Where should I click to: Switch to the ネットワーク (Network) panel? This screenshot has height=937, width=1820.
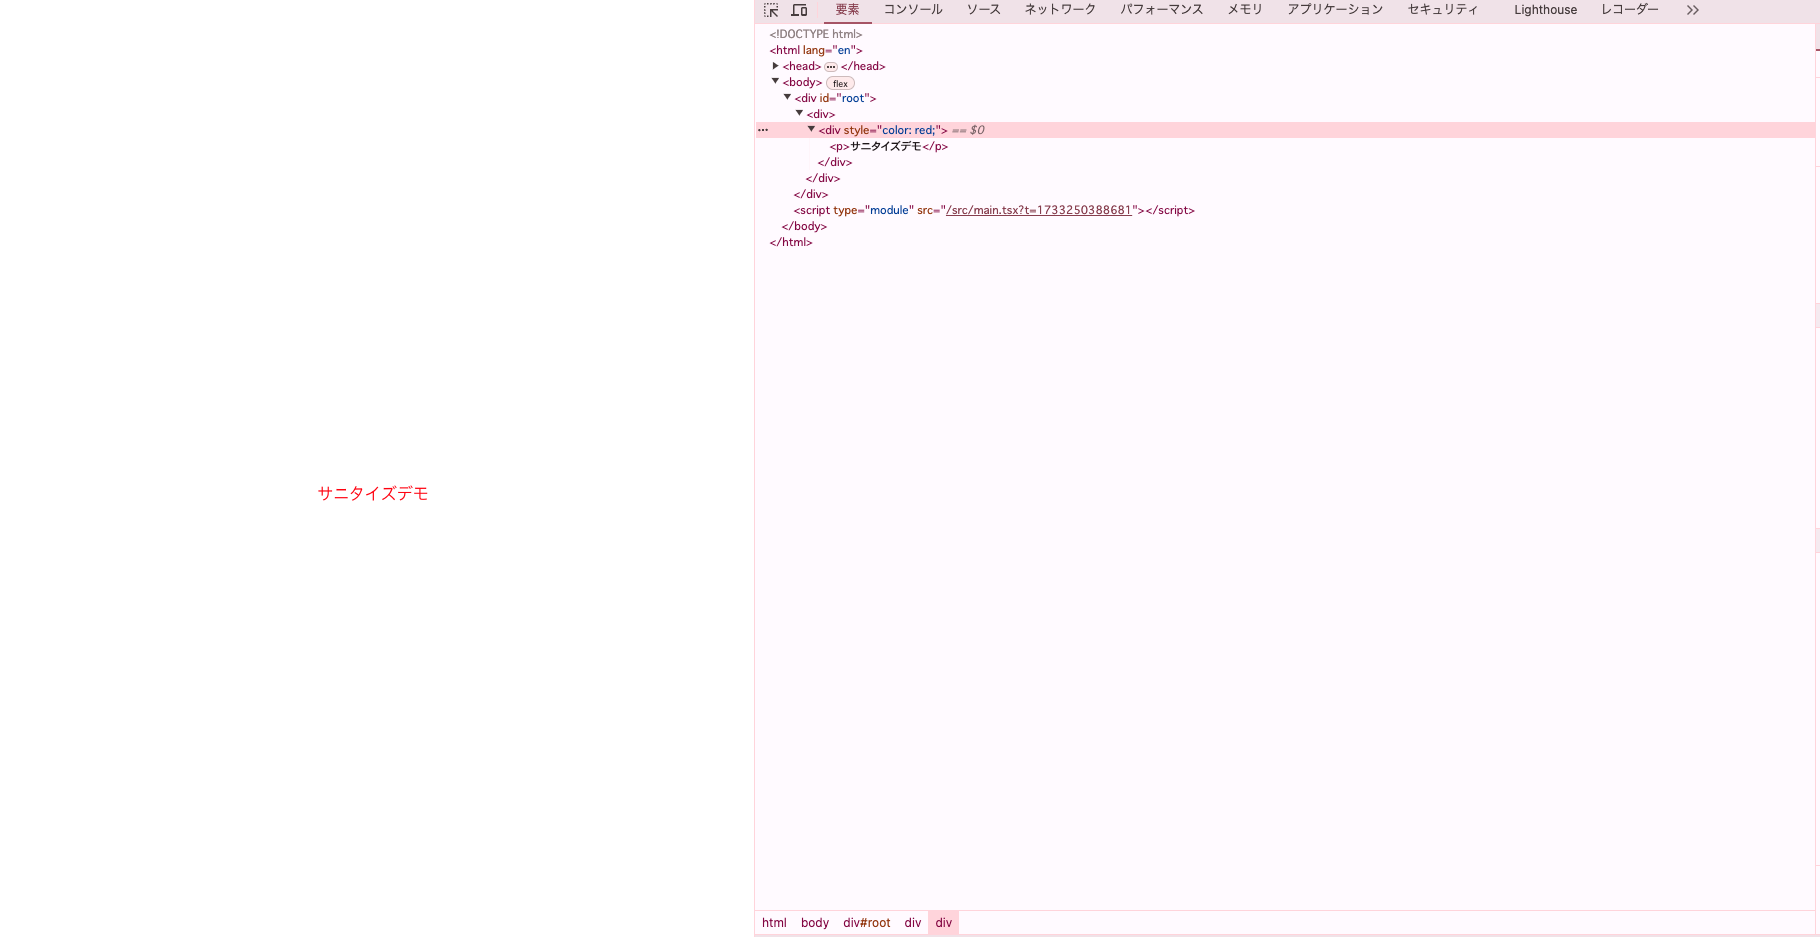1059,10
